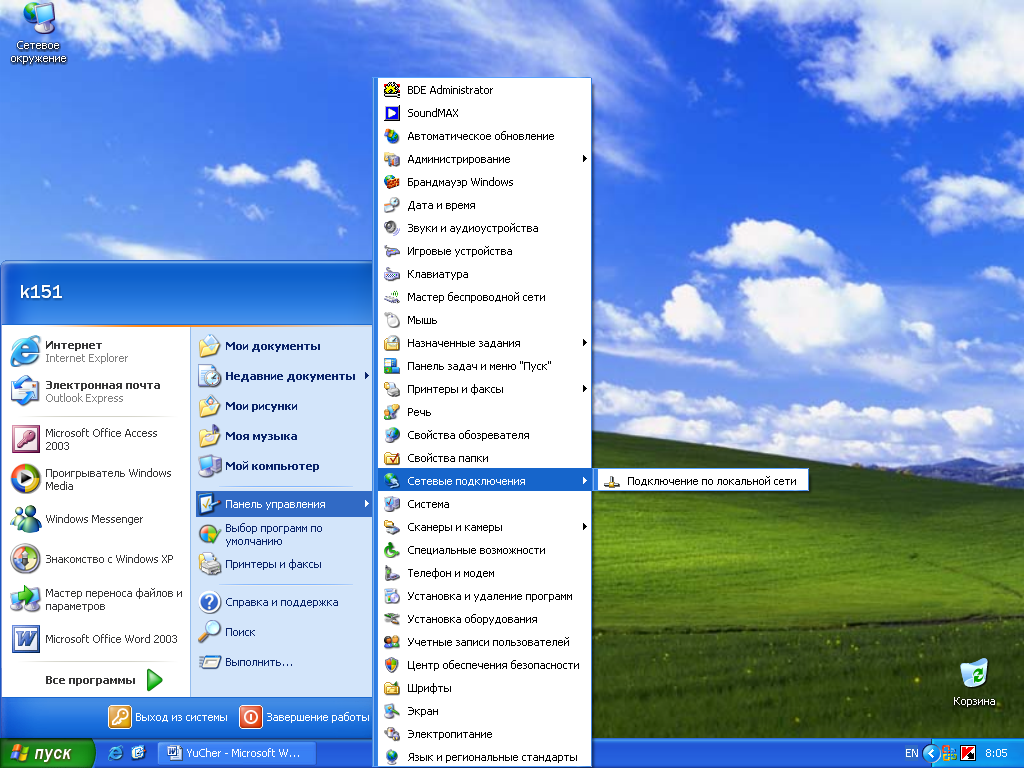The image size is (1024, 768).
Task: Open Выбор программ по умолчанию
Action: tap(283, 534)
